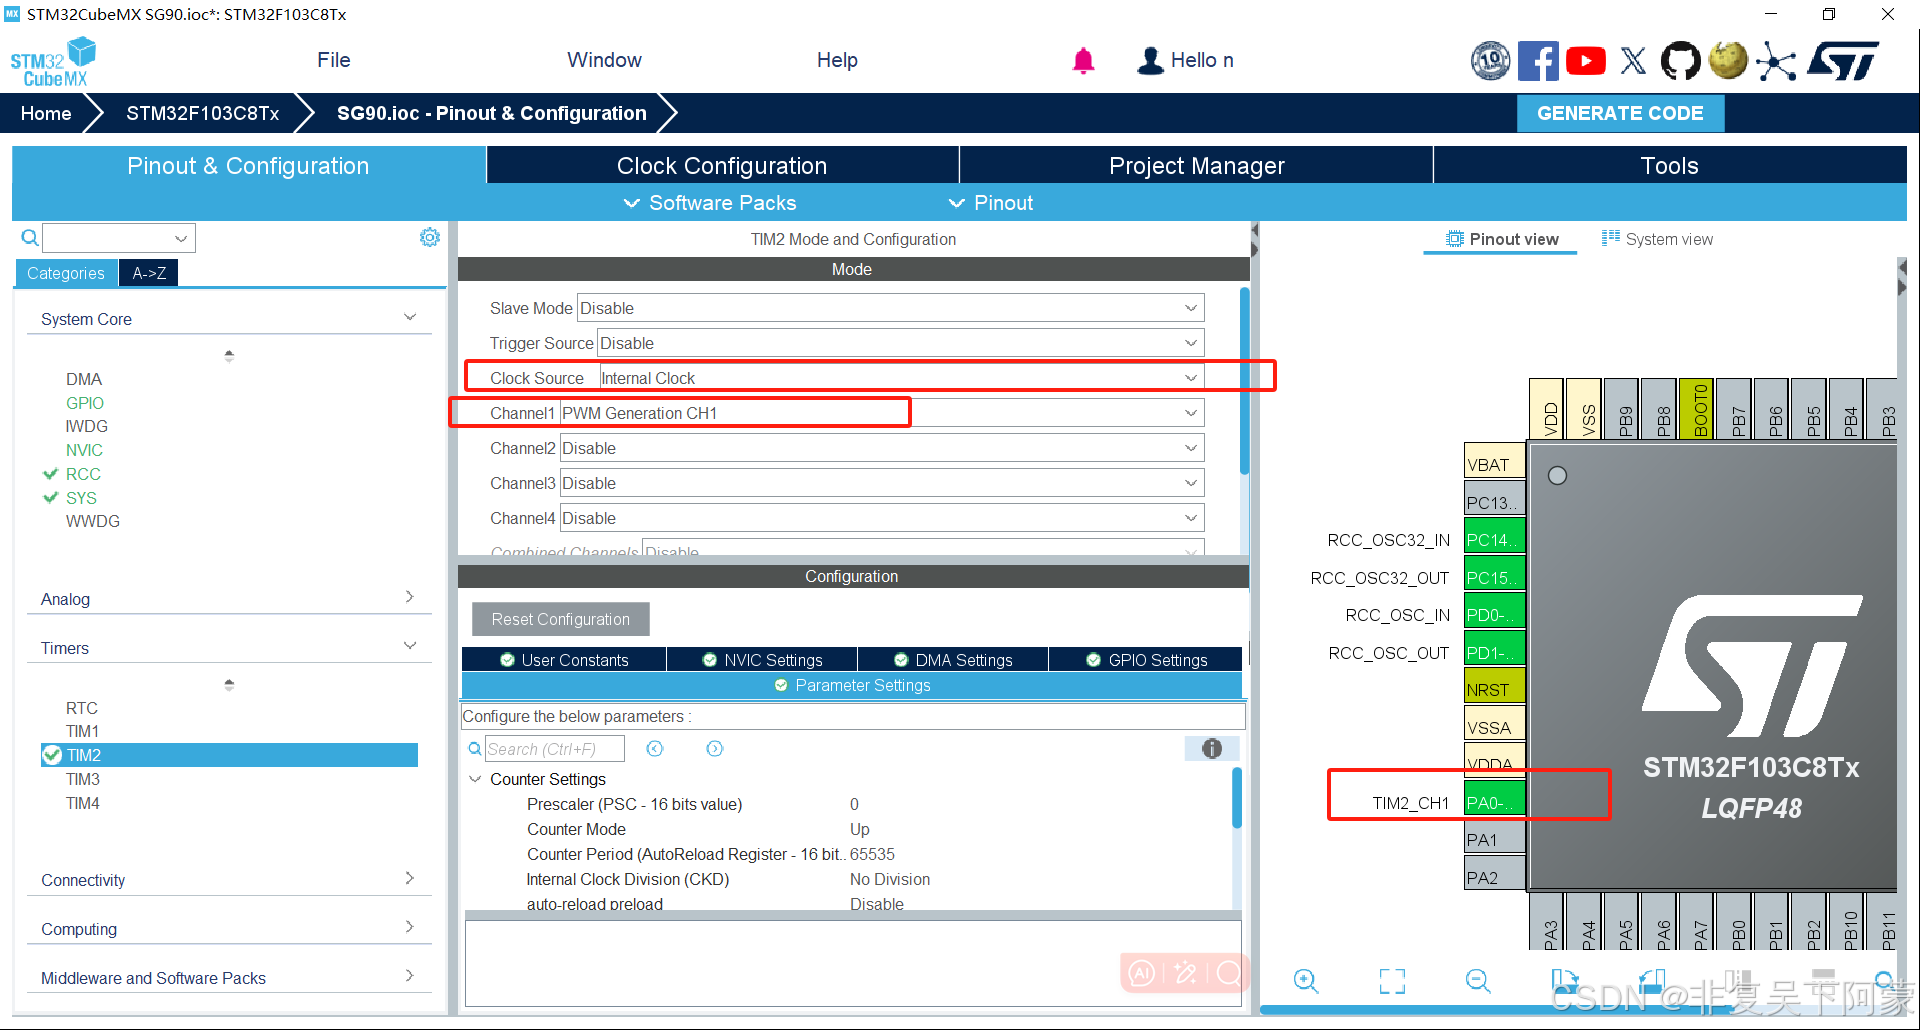1920x1030 pixels.
Task: Switch to the A->Z list tab
Action: click(149, 273)
